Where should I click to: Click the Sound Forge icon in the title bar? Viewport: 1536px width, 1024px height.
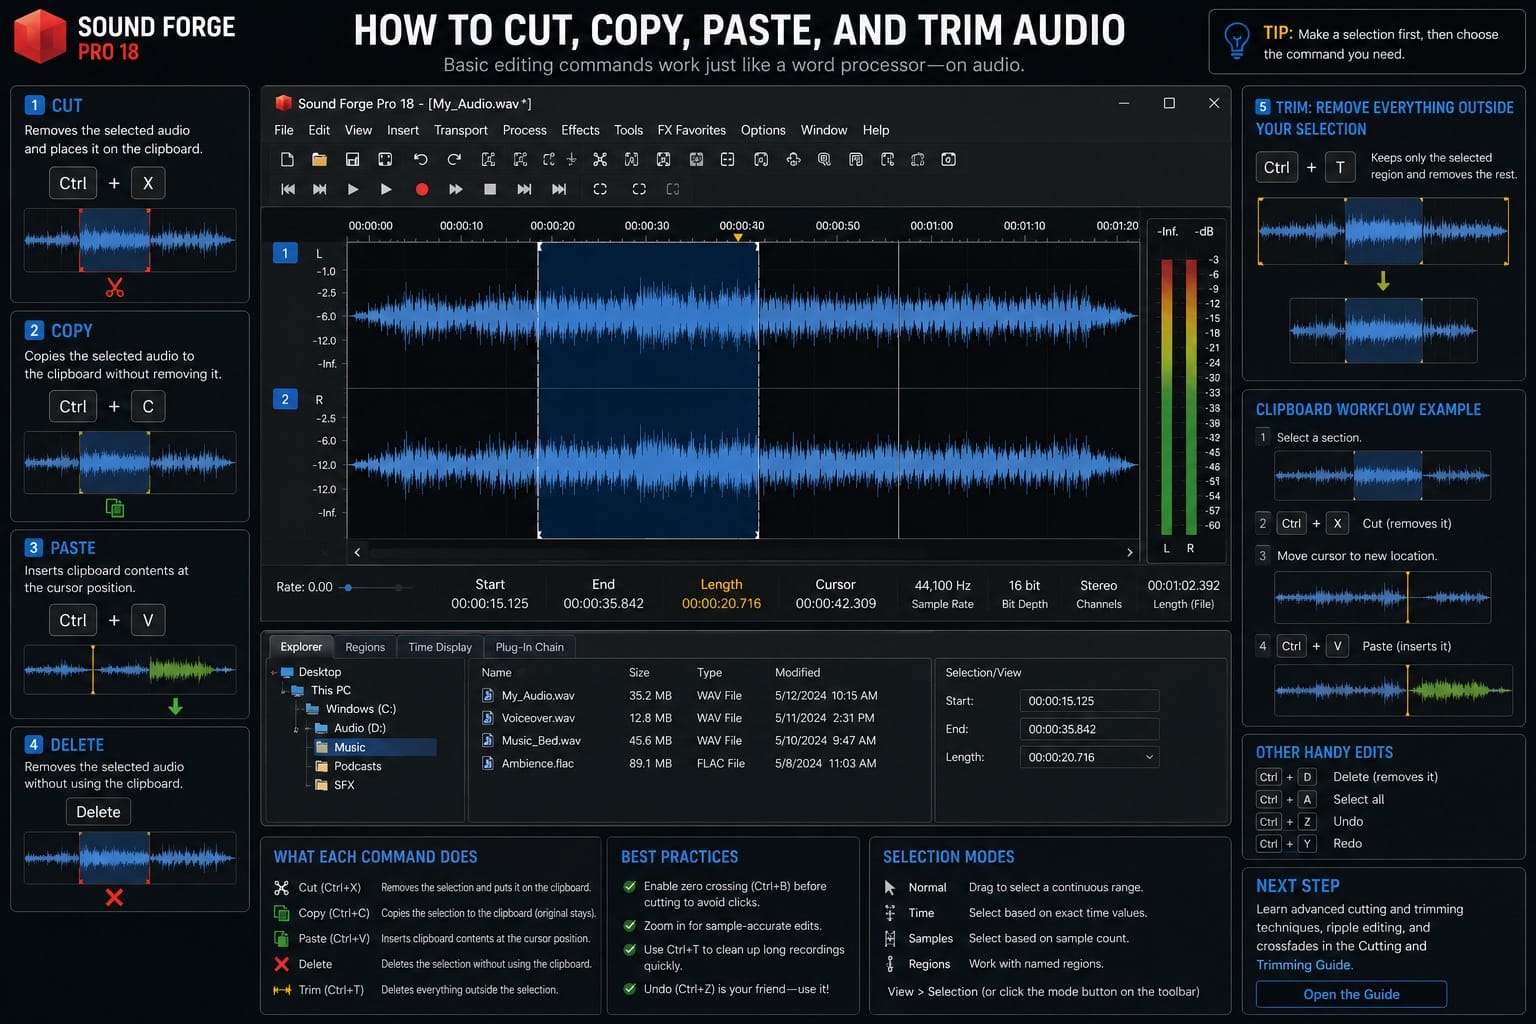(283, 103)
